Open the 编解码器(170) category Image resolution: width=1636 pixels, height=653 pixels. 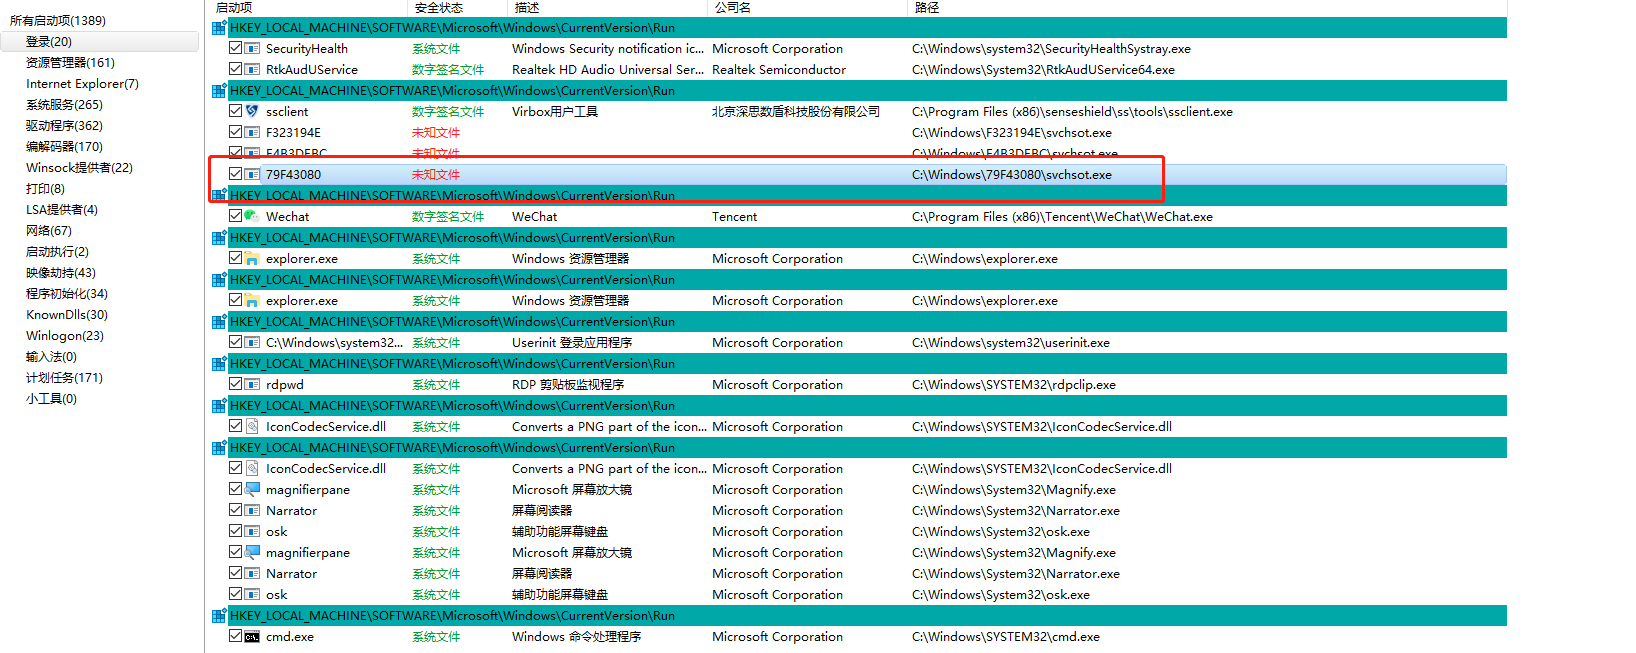pyautogui.click(x=64, y=146)
